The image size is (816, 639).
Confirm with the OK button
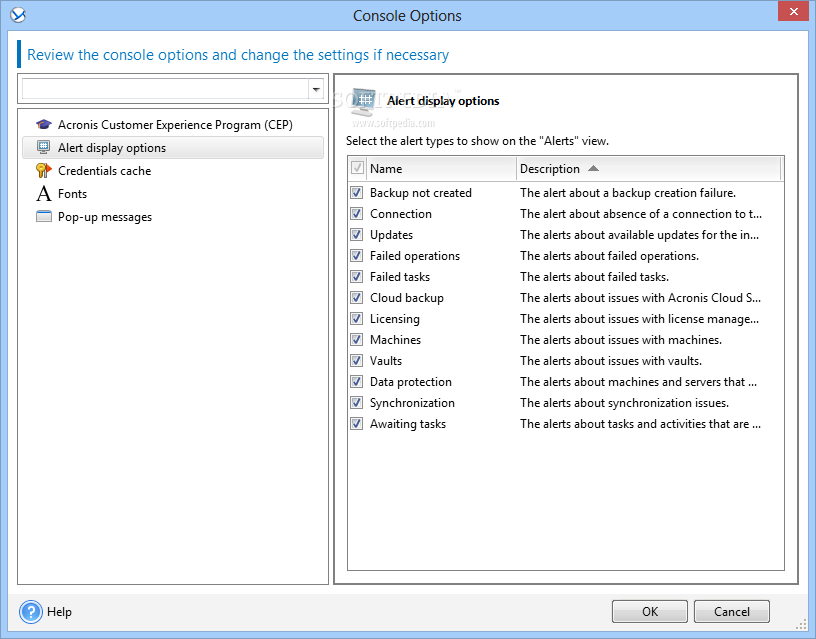[649, 611]
